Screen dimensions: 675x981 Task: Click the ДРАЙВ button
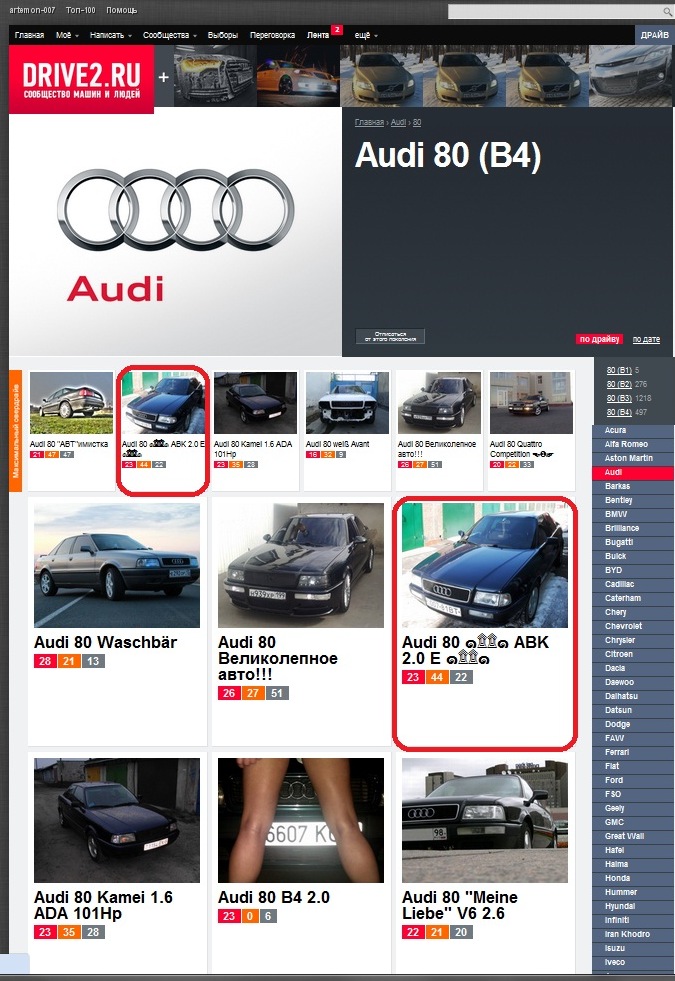tap(654, 35)
